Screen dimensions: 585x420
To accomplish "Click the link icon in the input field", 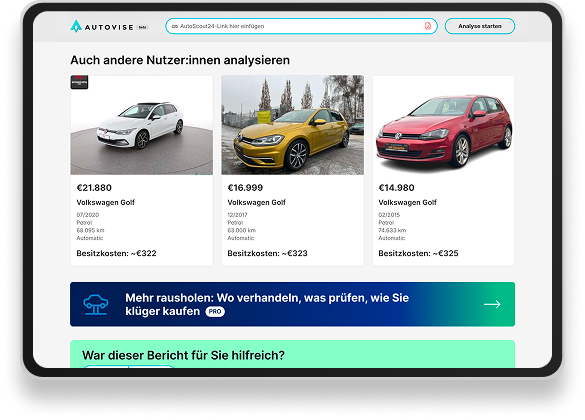I will (x=175, y=26).
